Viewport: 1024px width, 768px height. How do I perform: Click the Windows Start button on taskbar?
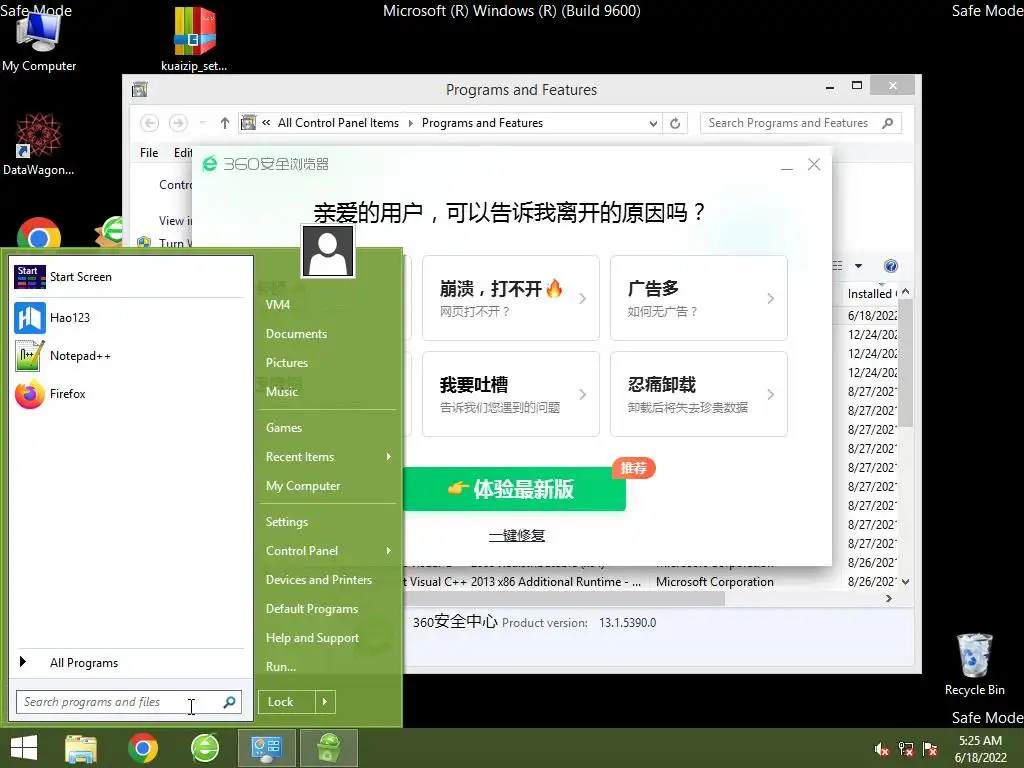click(x=24, y=748)
